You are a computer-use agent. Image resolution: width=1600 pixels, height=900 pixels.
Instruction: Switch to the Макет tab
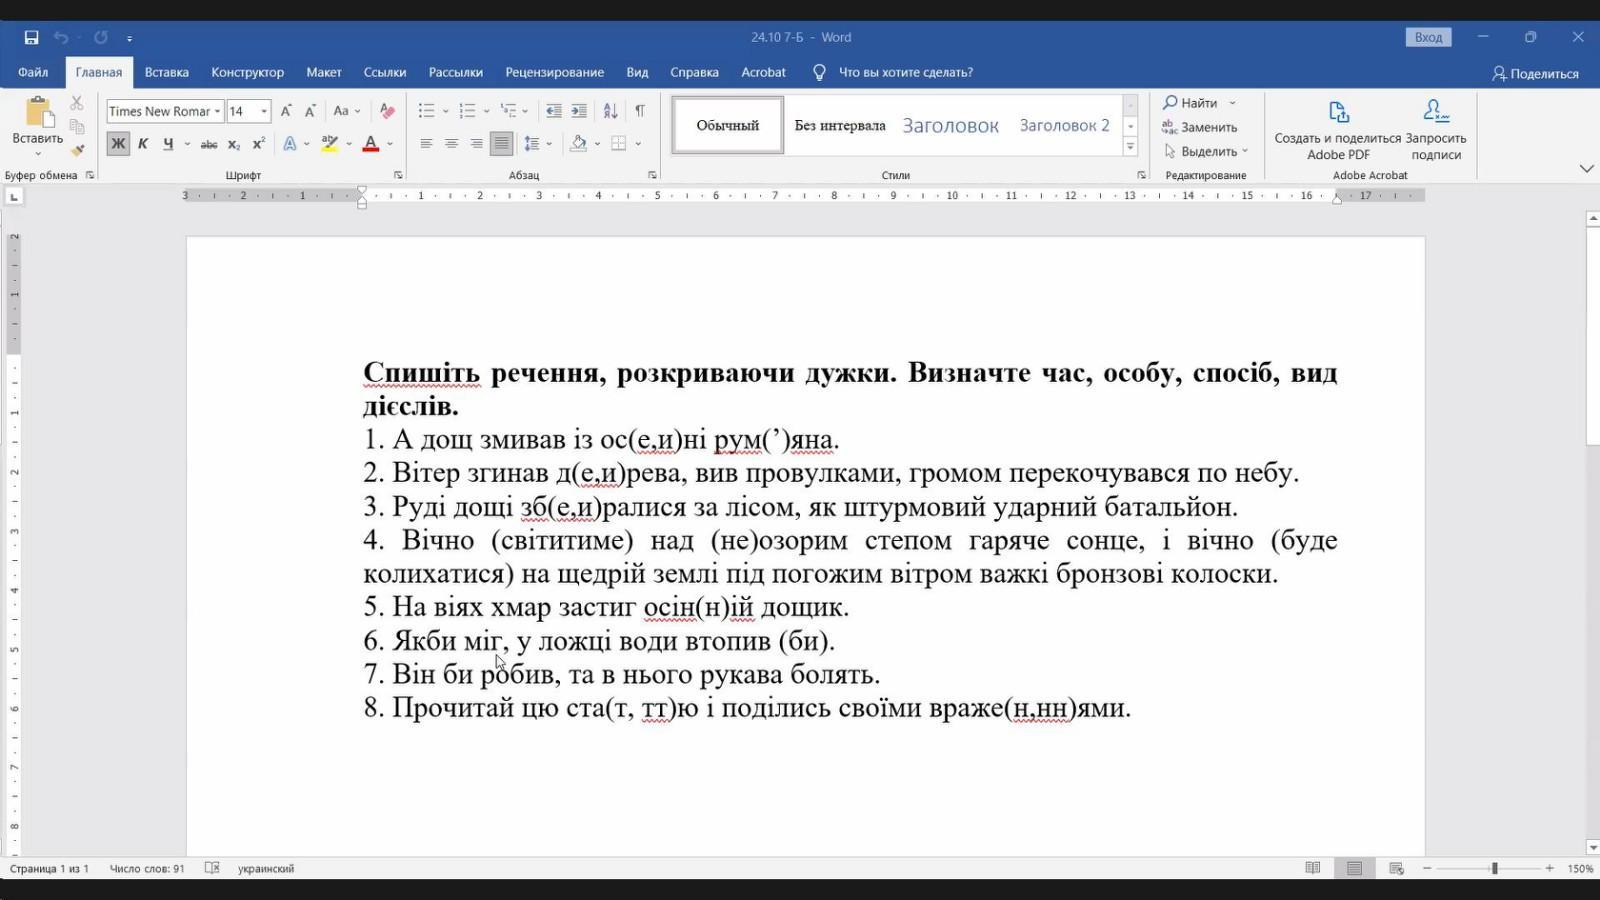(324, 72)
